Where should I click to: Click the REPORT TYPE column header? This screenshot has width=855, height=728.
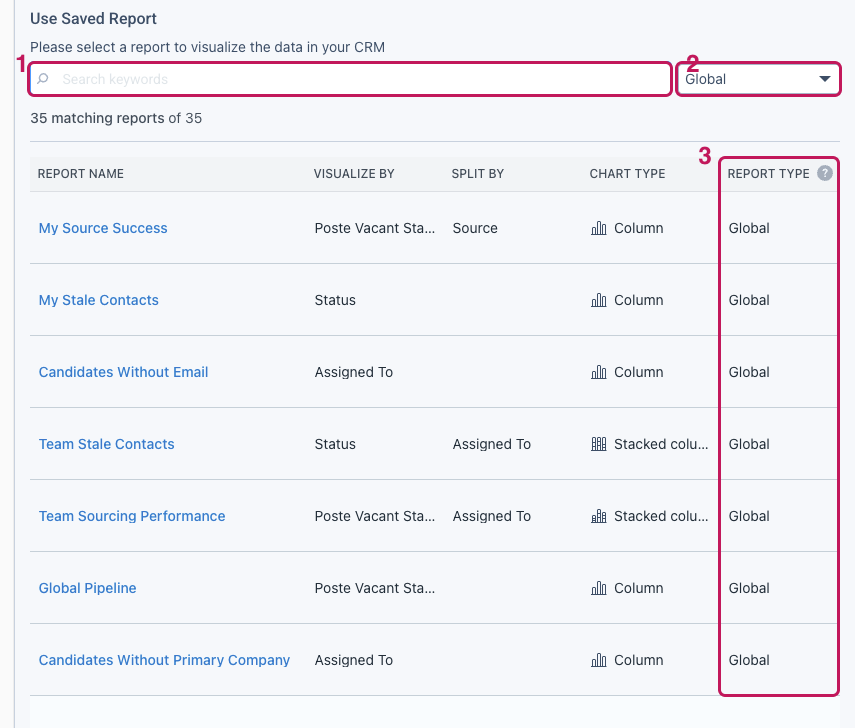(768, 173)
